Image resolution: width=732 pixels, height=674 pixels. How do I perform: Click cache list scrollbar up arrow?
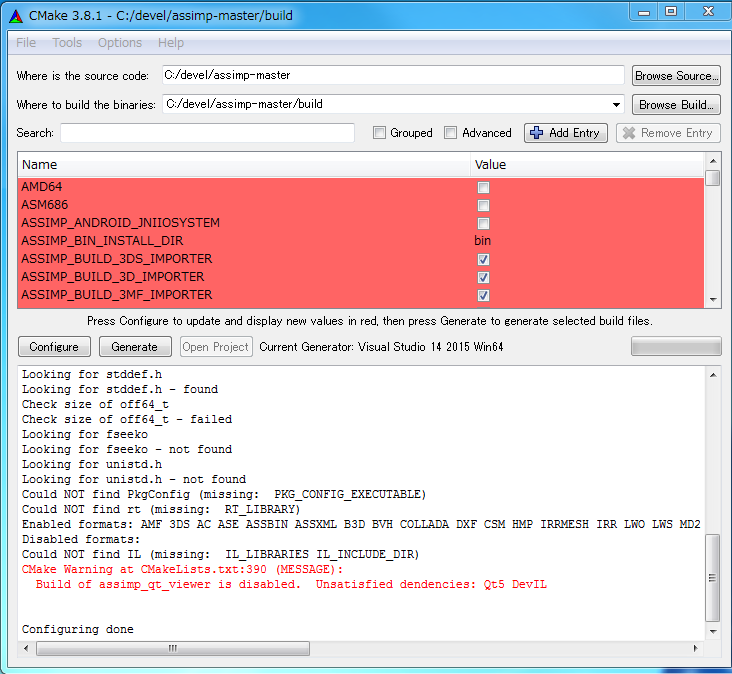pos(713,161)
